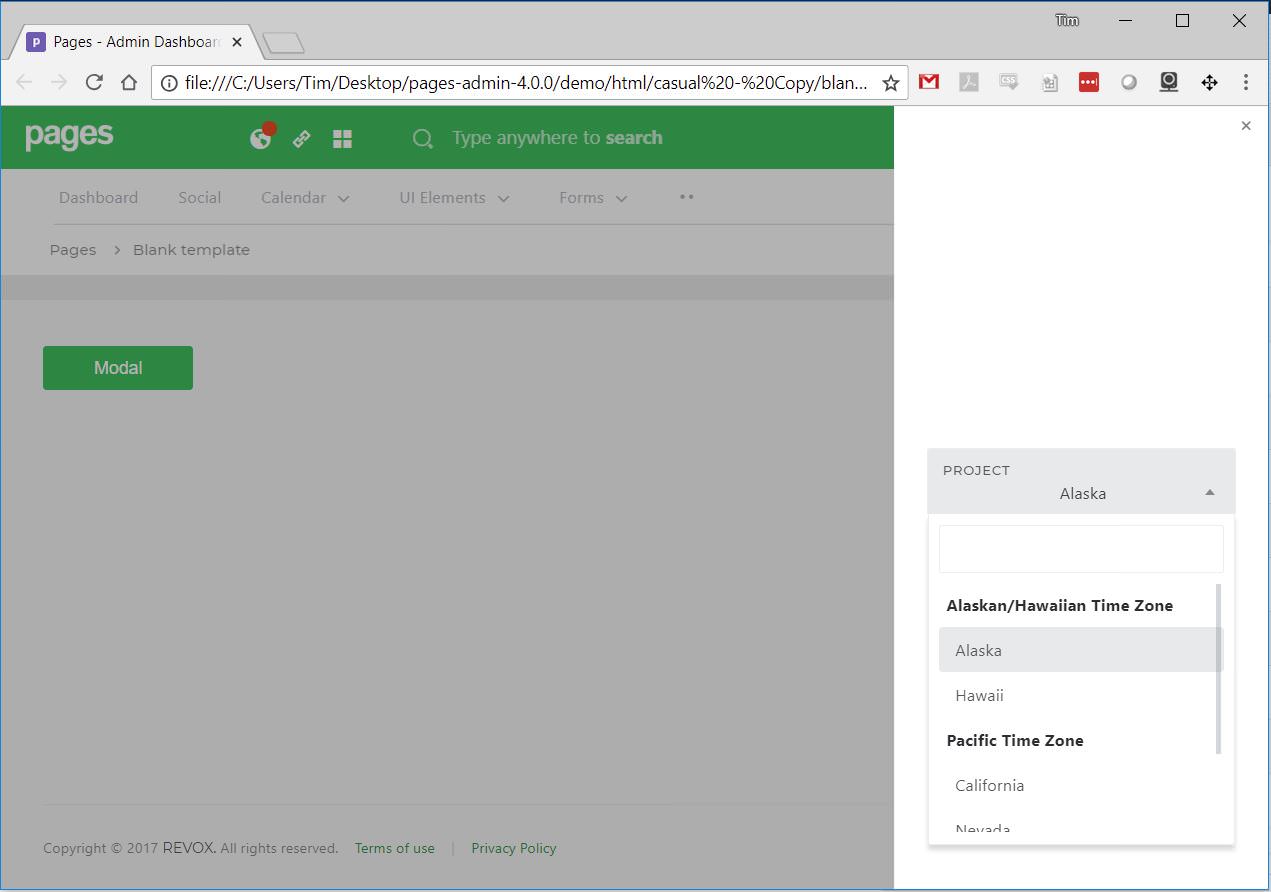The height and width of the screenshot is (892, 1271).
Task: Click the browser reload icon
Action: tap(94, 83)
